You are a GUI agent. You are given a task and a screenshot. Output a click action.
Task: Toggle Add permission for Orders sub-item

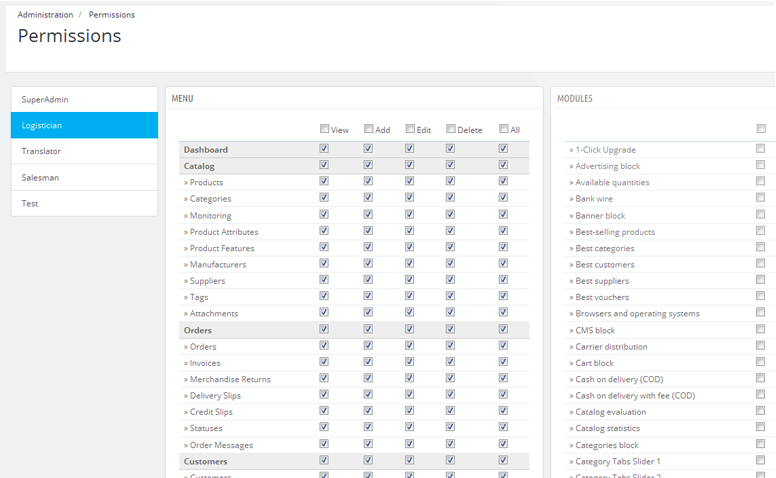368,345
